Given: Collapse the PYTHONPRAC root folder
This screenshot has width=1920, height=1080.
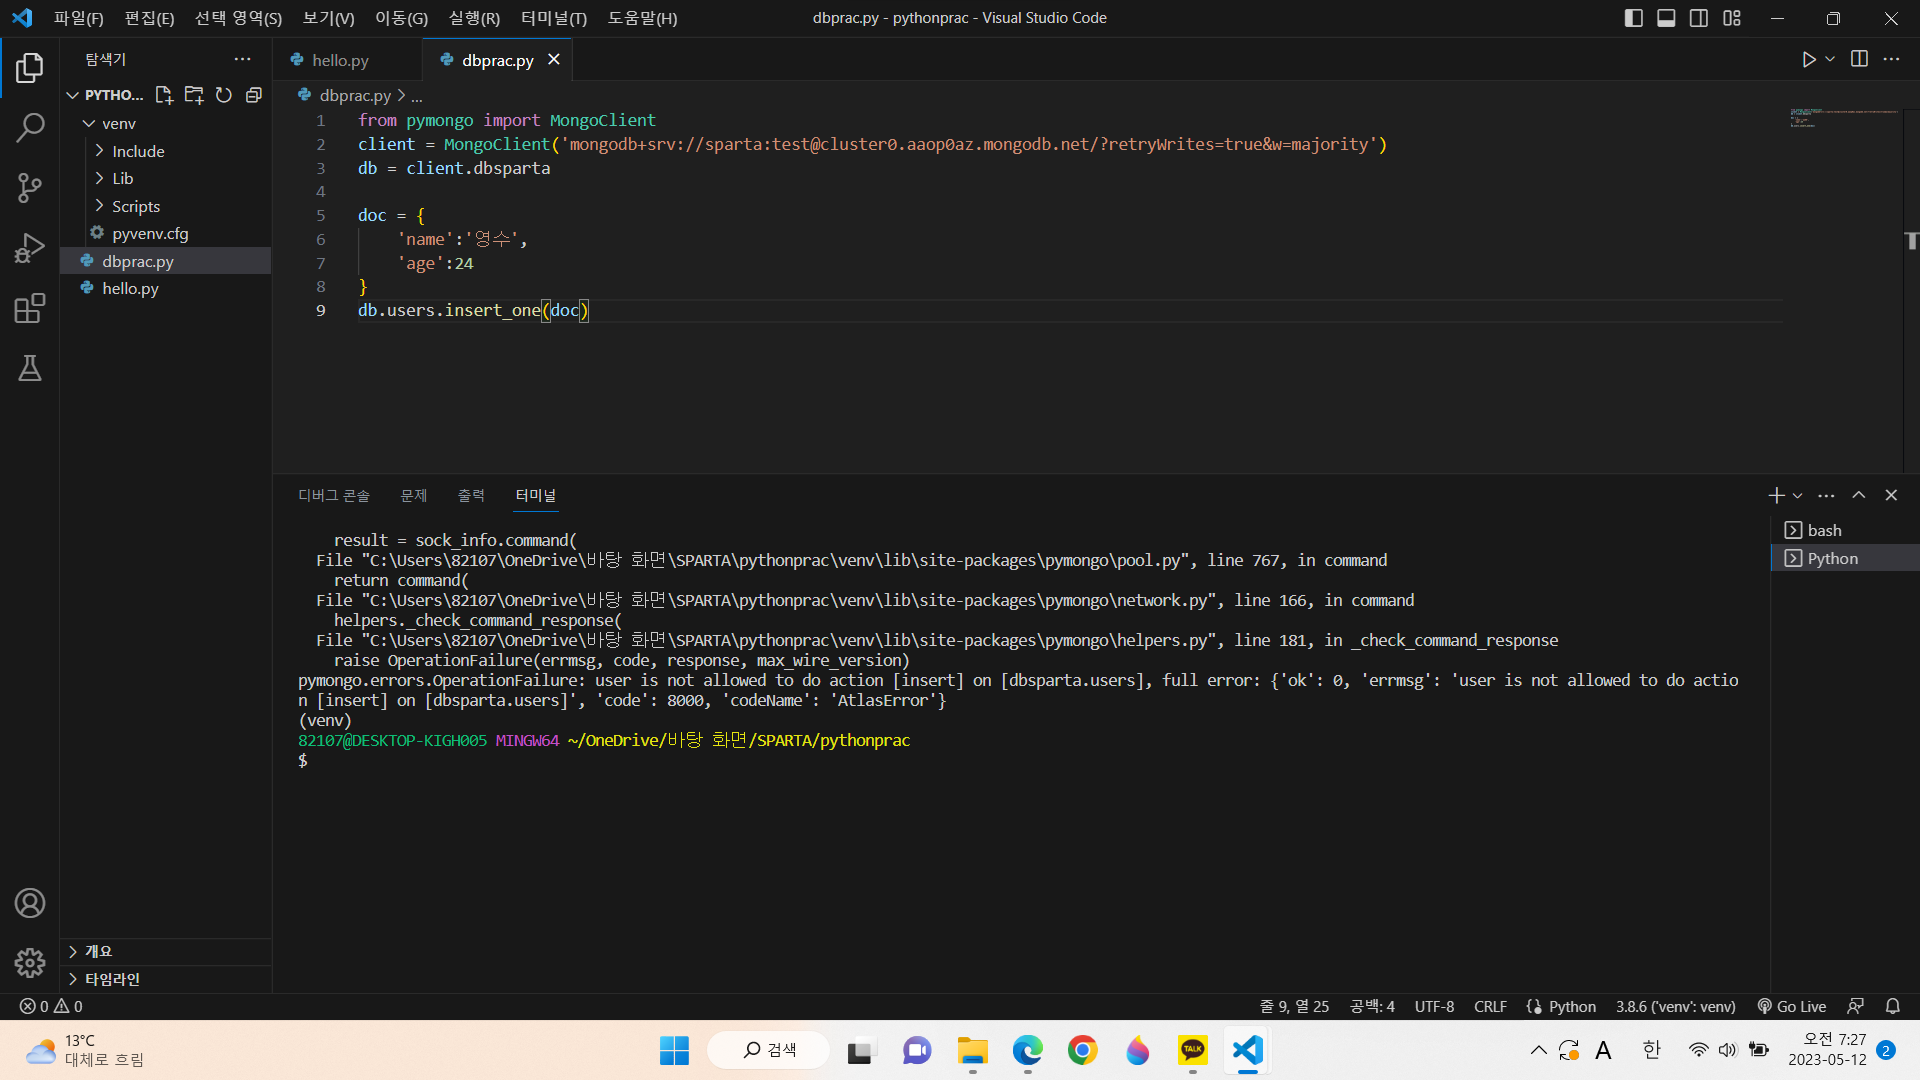Looking at the screenshot, I should 106,95.
